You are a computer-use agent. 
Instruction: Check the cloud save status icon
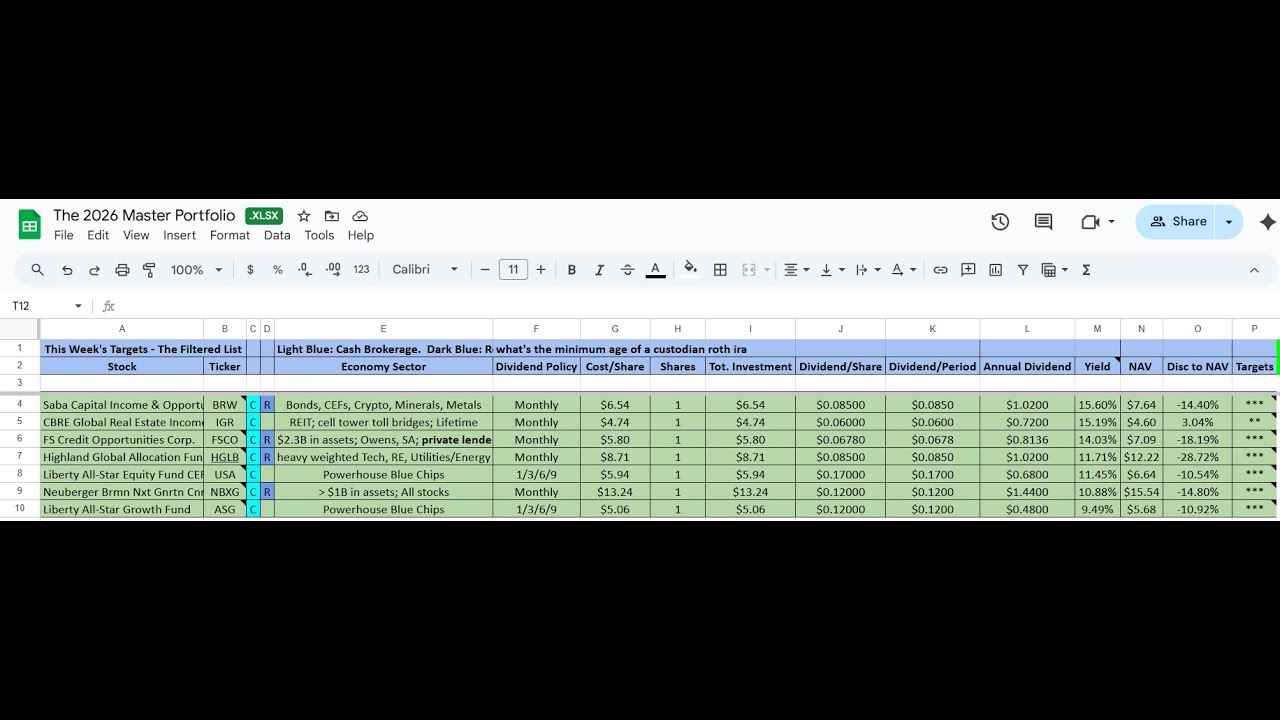pos(360,216)
